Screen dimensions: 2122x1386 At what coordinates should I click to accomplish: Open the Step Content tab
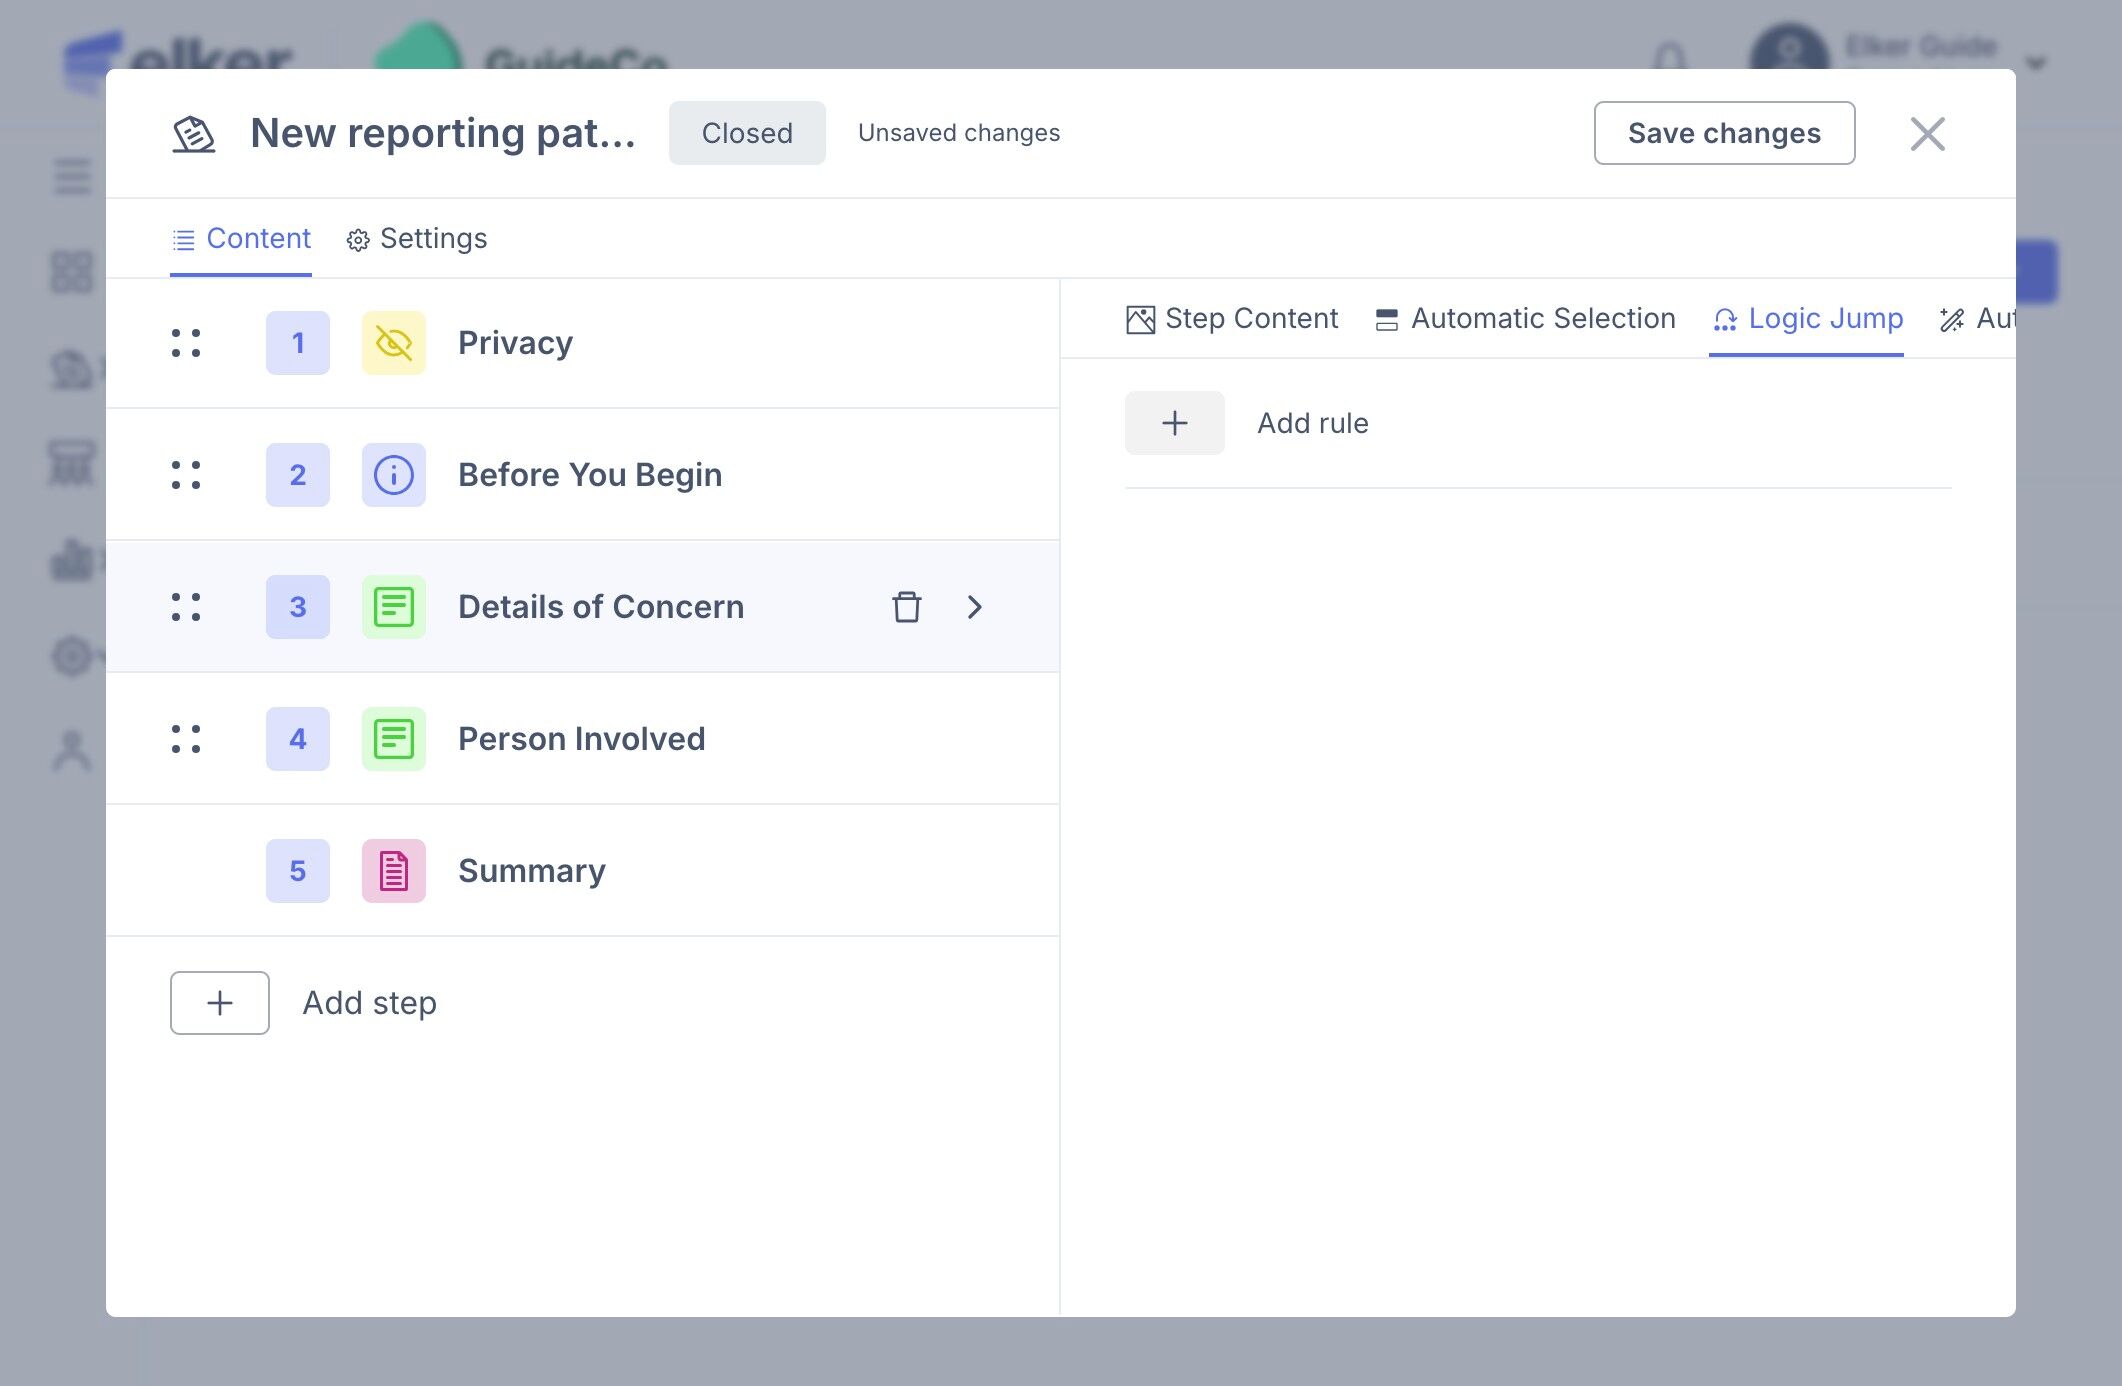(x=1232, y=319)
